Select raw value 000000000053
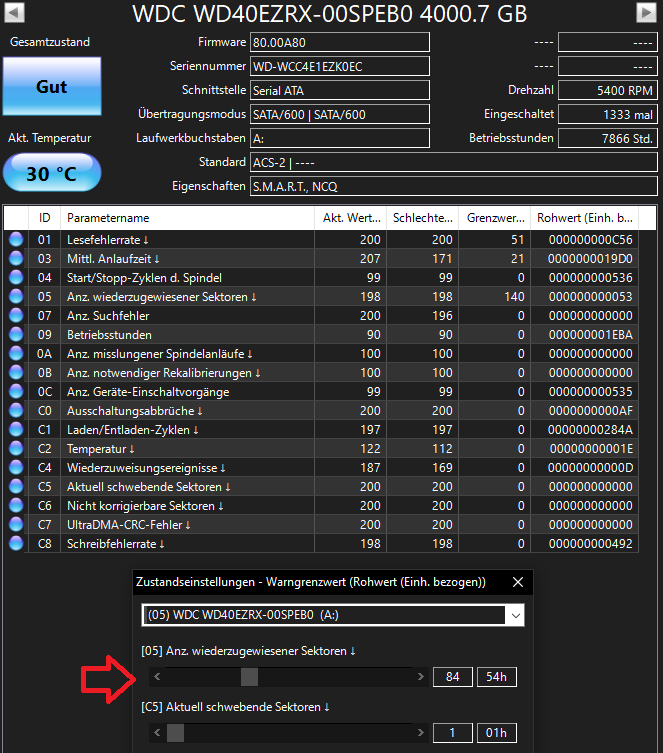The image size is (663, 753). click(x=591, y=297)
